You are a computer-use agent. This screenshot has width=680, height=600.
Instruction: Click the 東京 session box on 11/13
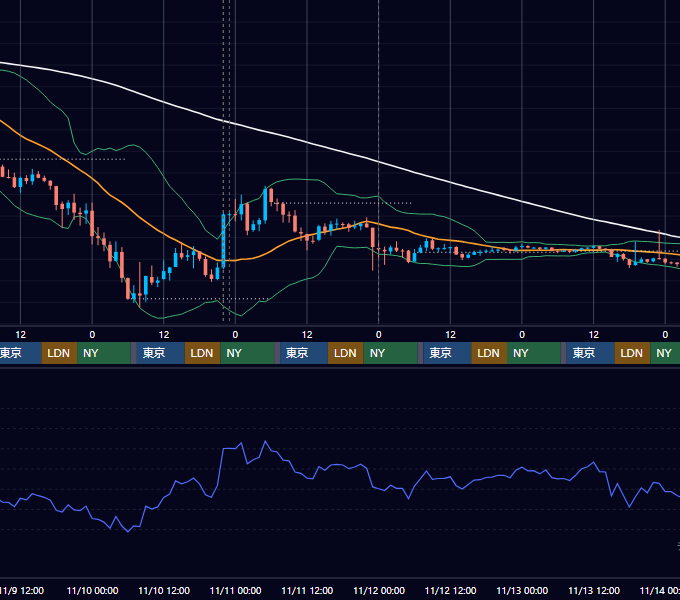[x=591, y=353]
